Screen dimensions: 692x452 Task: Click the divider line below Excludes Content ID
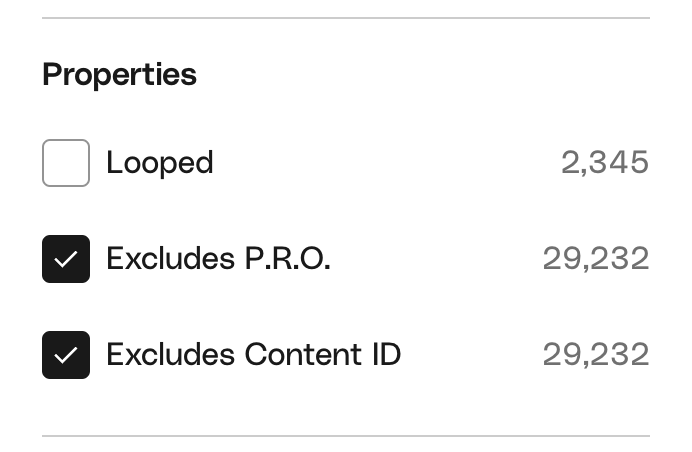[346, 436]
